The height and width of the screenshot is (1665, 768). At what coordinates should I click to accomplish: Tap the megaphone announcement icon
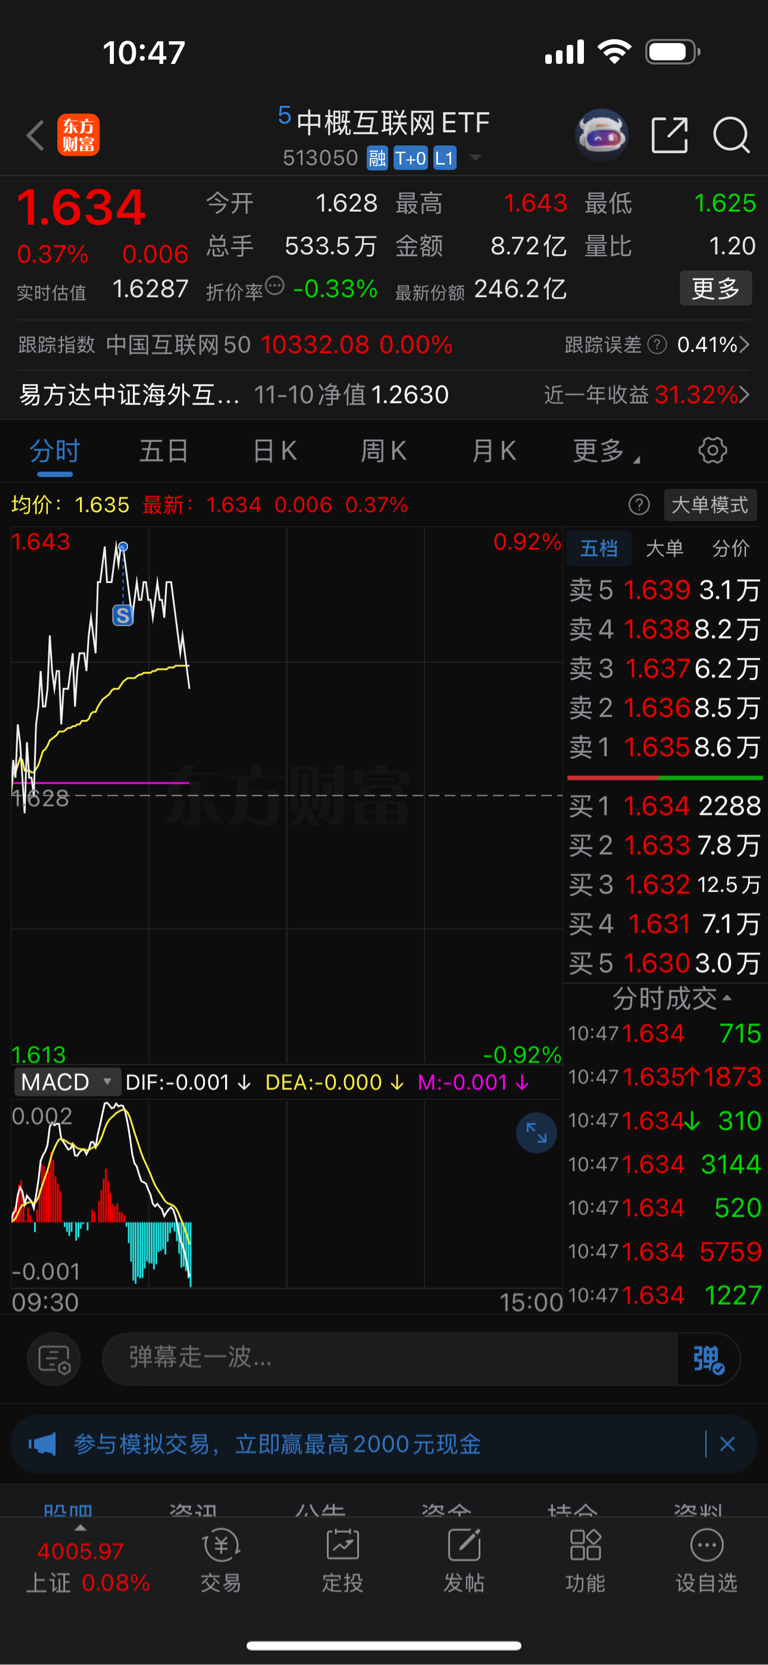(42, 1444)
